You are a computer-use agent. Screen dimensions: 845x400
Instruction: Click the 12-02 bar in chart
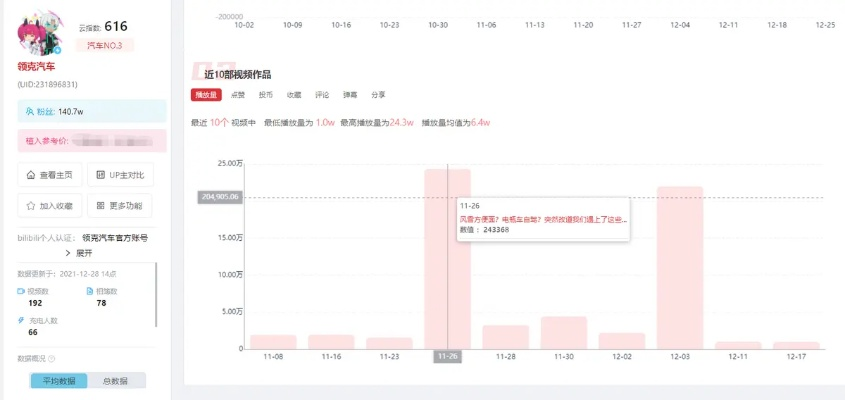pos(622,341)
